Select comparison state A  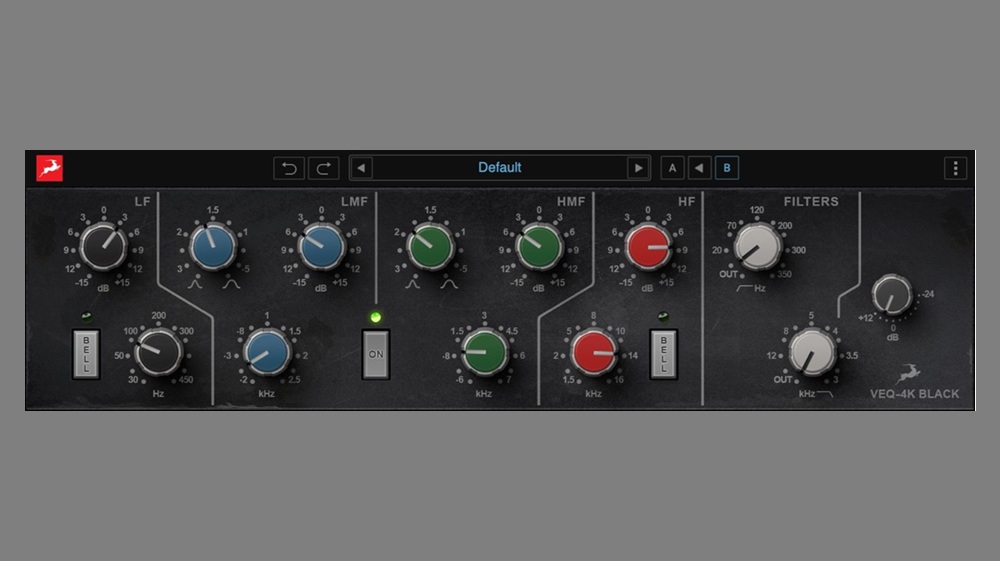coord(672,168)
